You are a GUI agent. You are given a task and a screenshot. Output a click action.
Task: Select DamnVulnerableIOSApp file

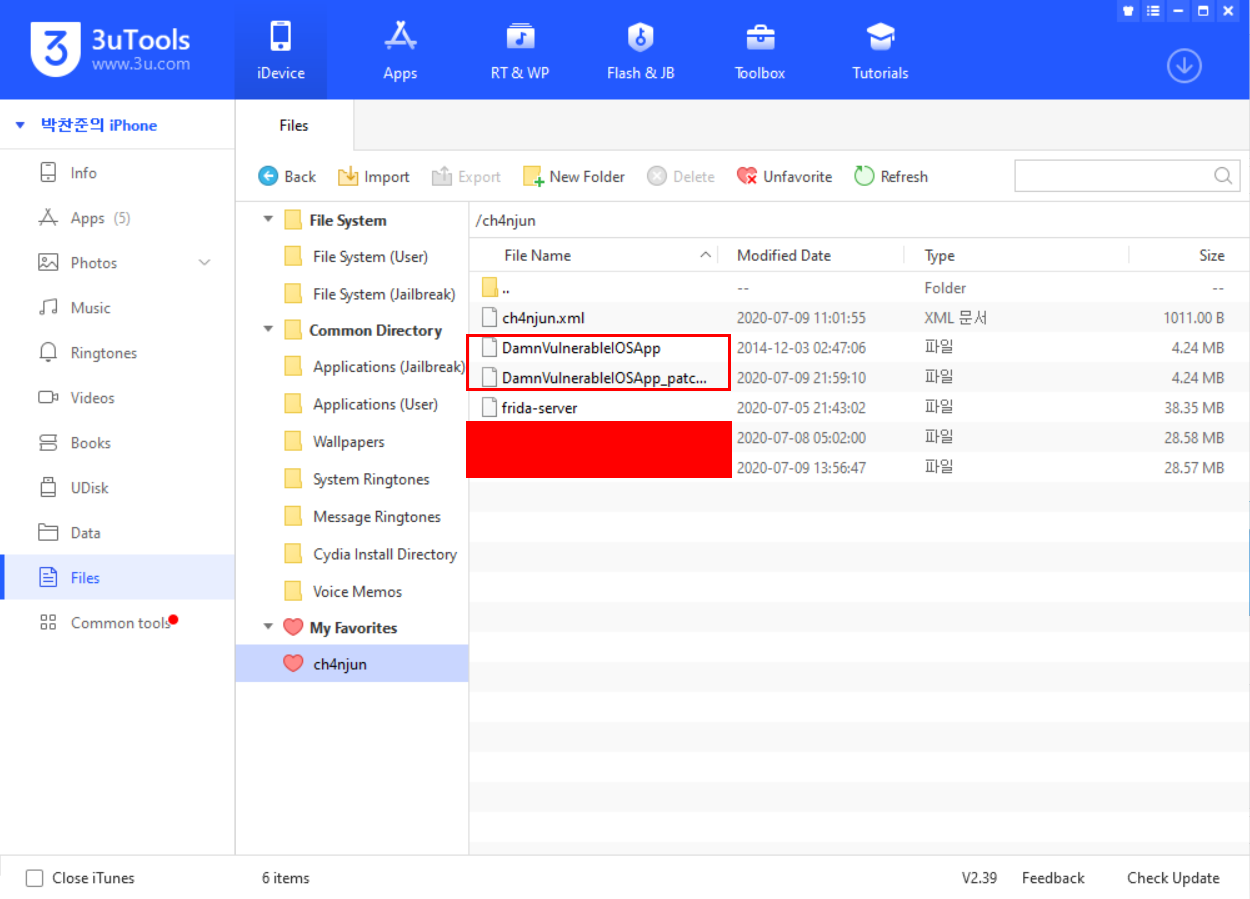(859, 348)
